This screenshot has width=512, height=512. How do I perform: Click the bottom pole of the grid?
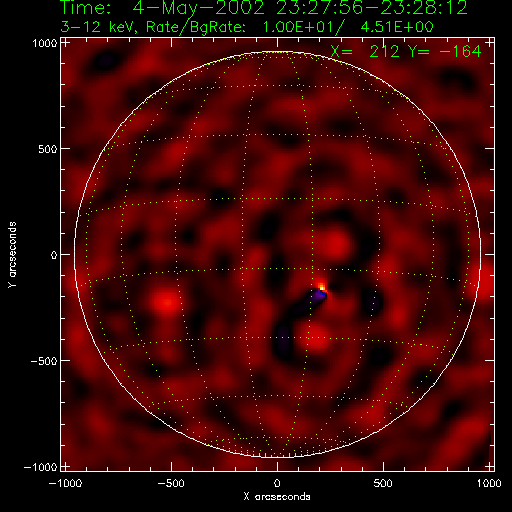tap(277, 456)
